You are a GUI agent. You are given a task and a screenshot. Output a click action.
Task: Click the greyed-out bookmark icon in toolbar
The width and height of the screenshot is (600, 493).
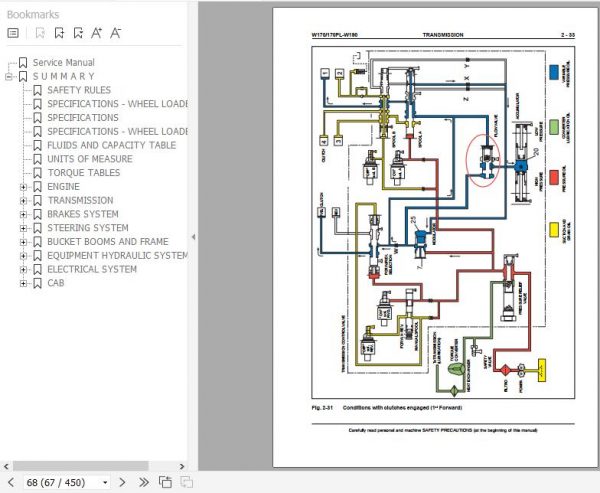click(40, 33)
